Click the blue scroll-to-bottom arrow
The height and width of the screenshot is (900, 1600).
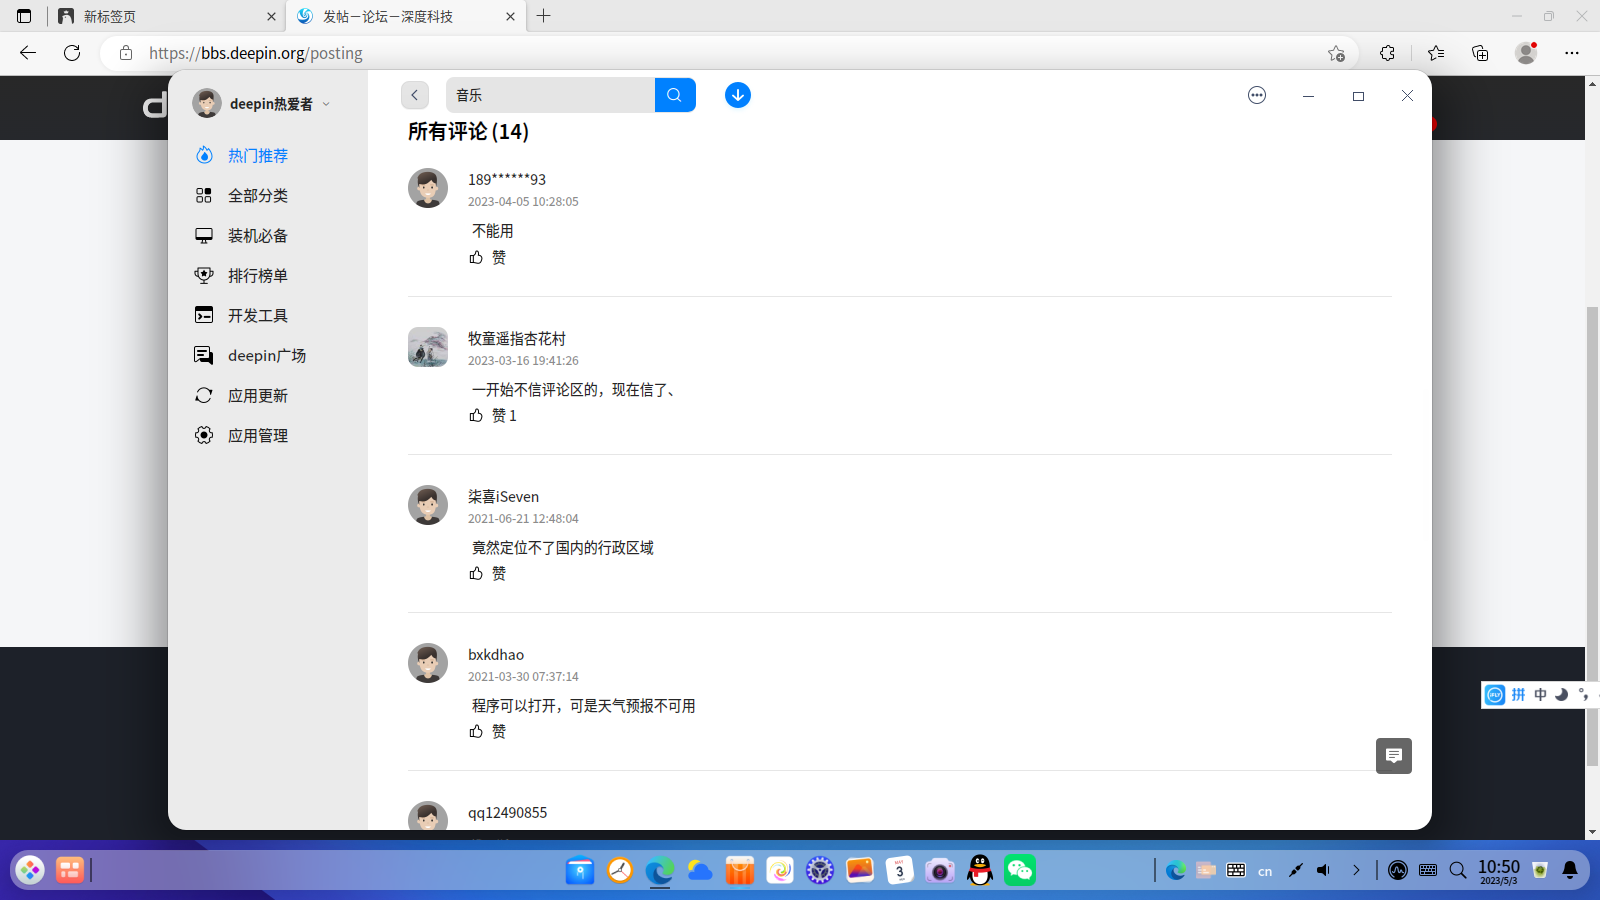pos(737,94)
